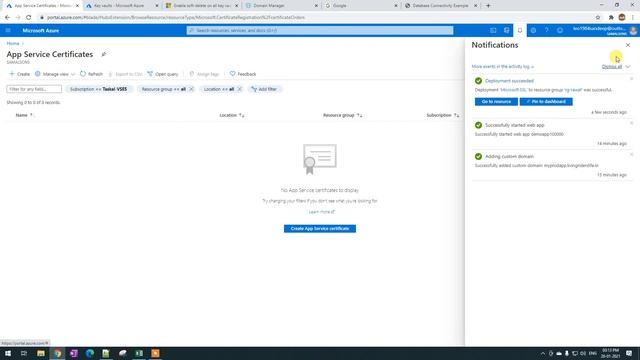Open Excel from the taskbar
This screenshot has width=640, height=360.
coord(139,353)
